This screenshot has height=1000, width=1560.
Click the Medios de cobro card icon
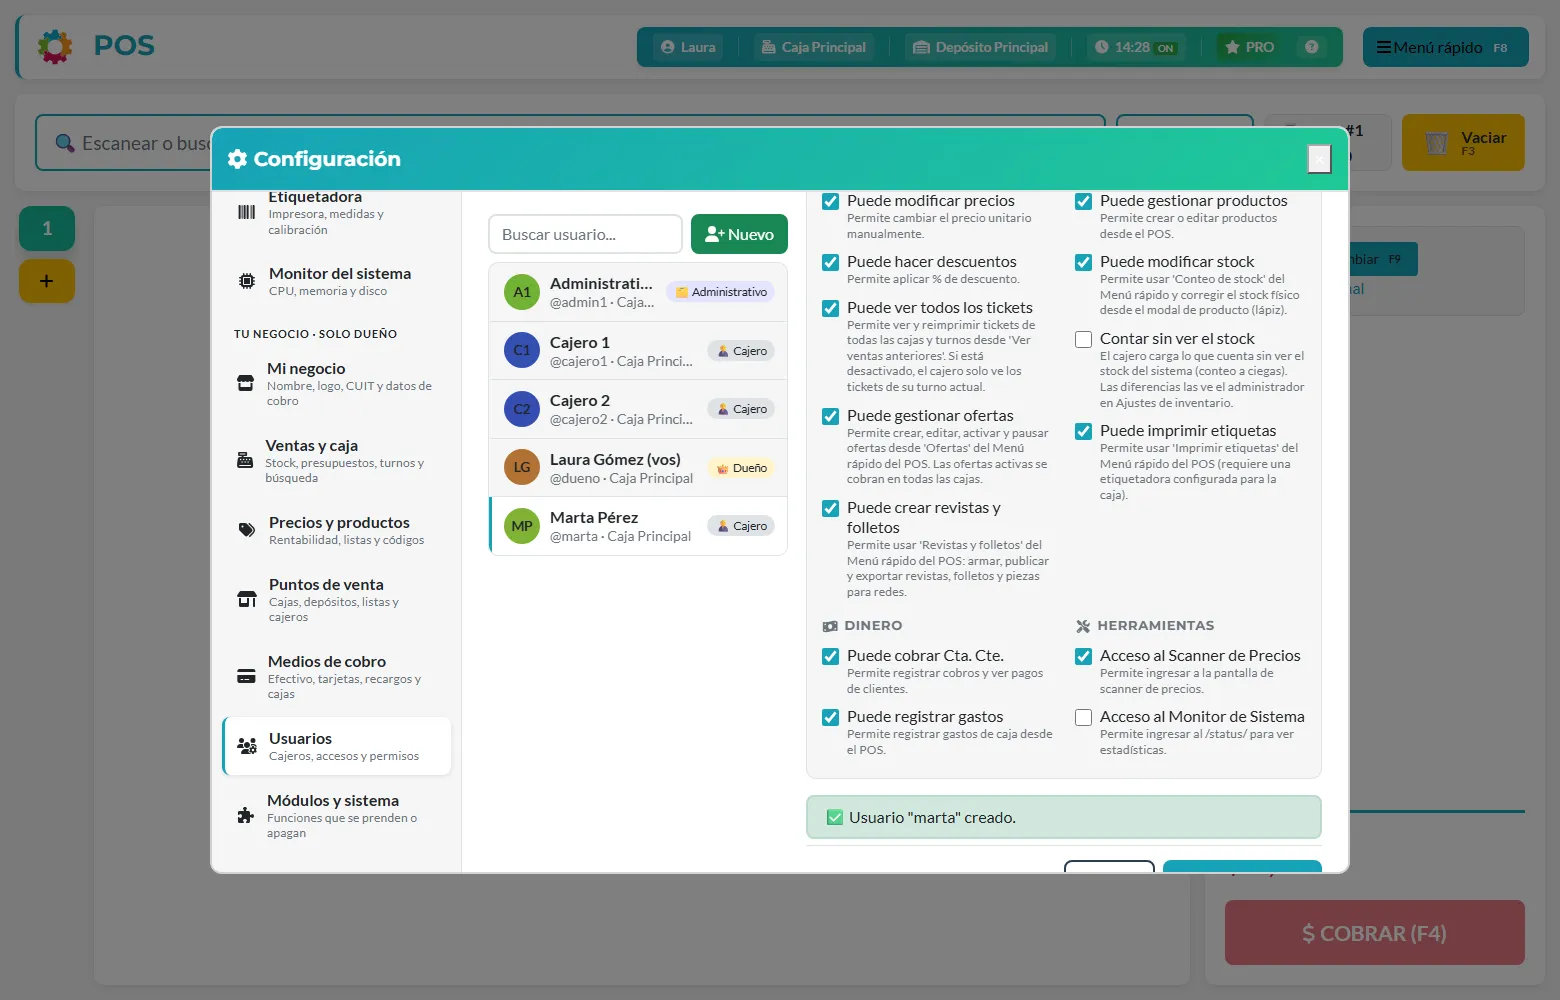(246, 676)
